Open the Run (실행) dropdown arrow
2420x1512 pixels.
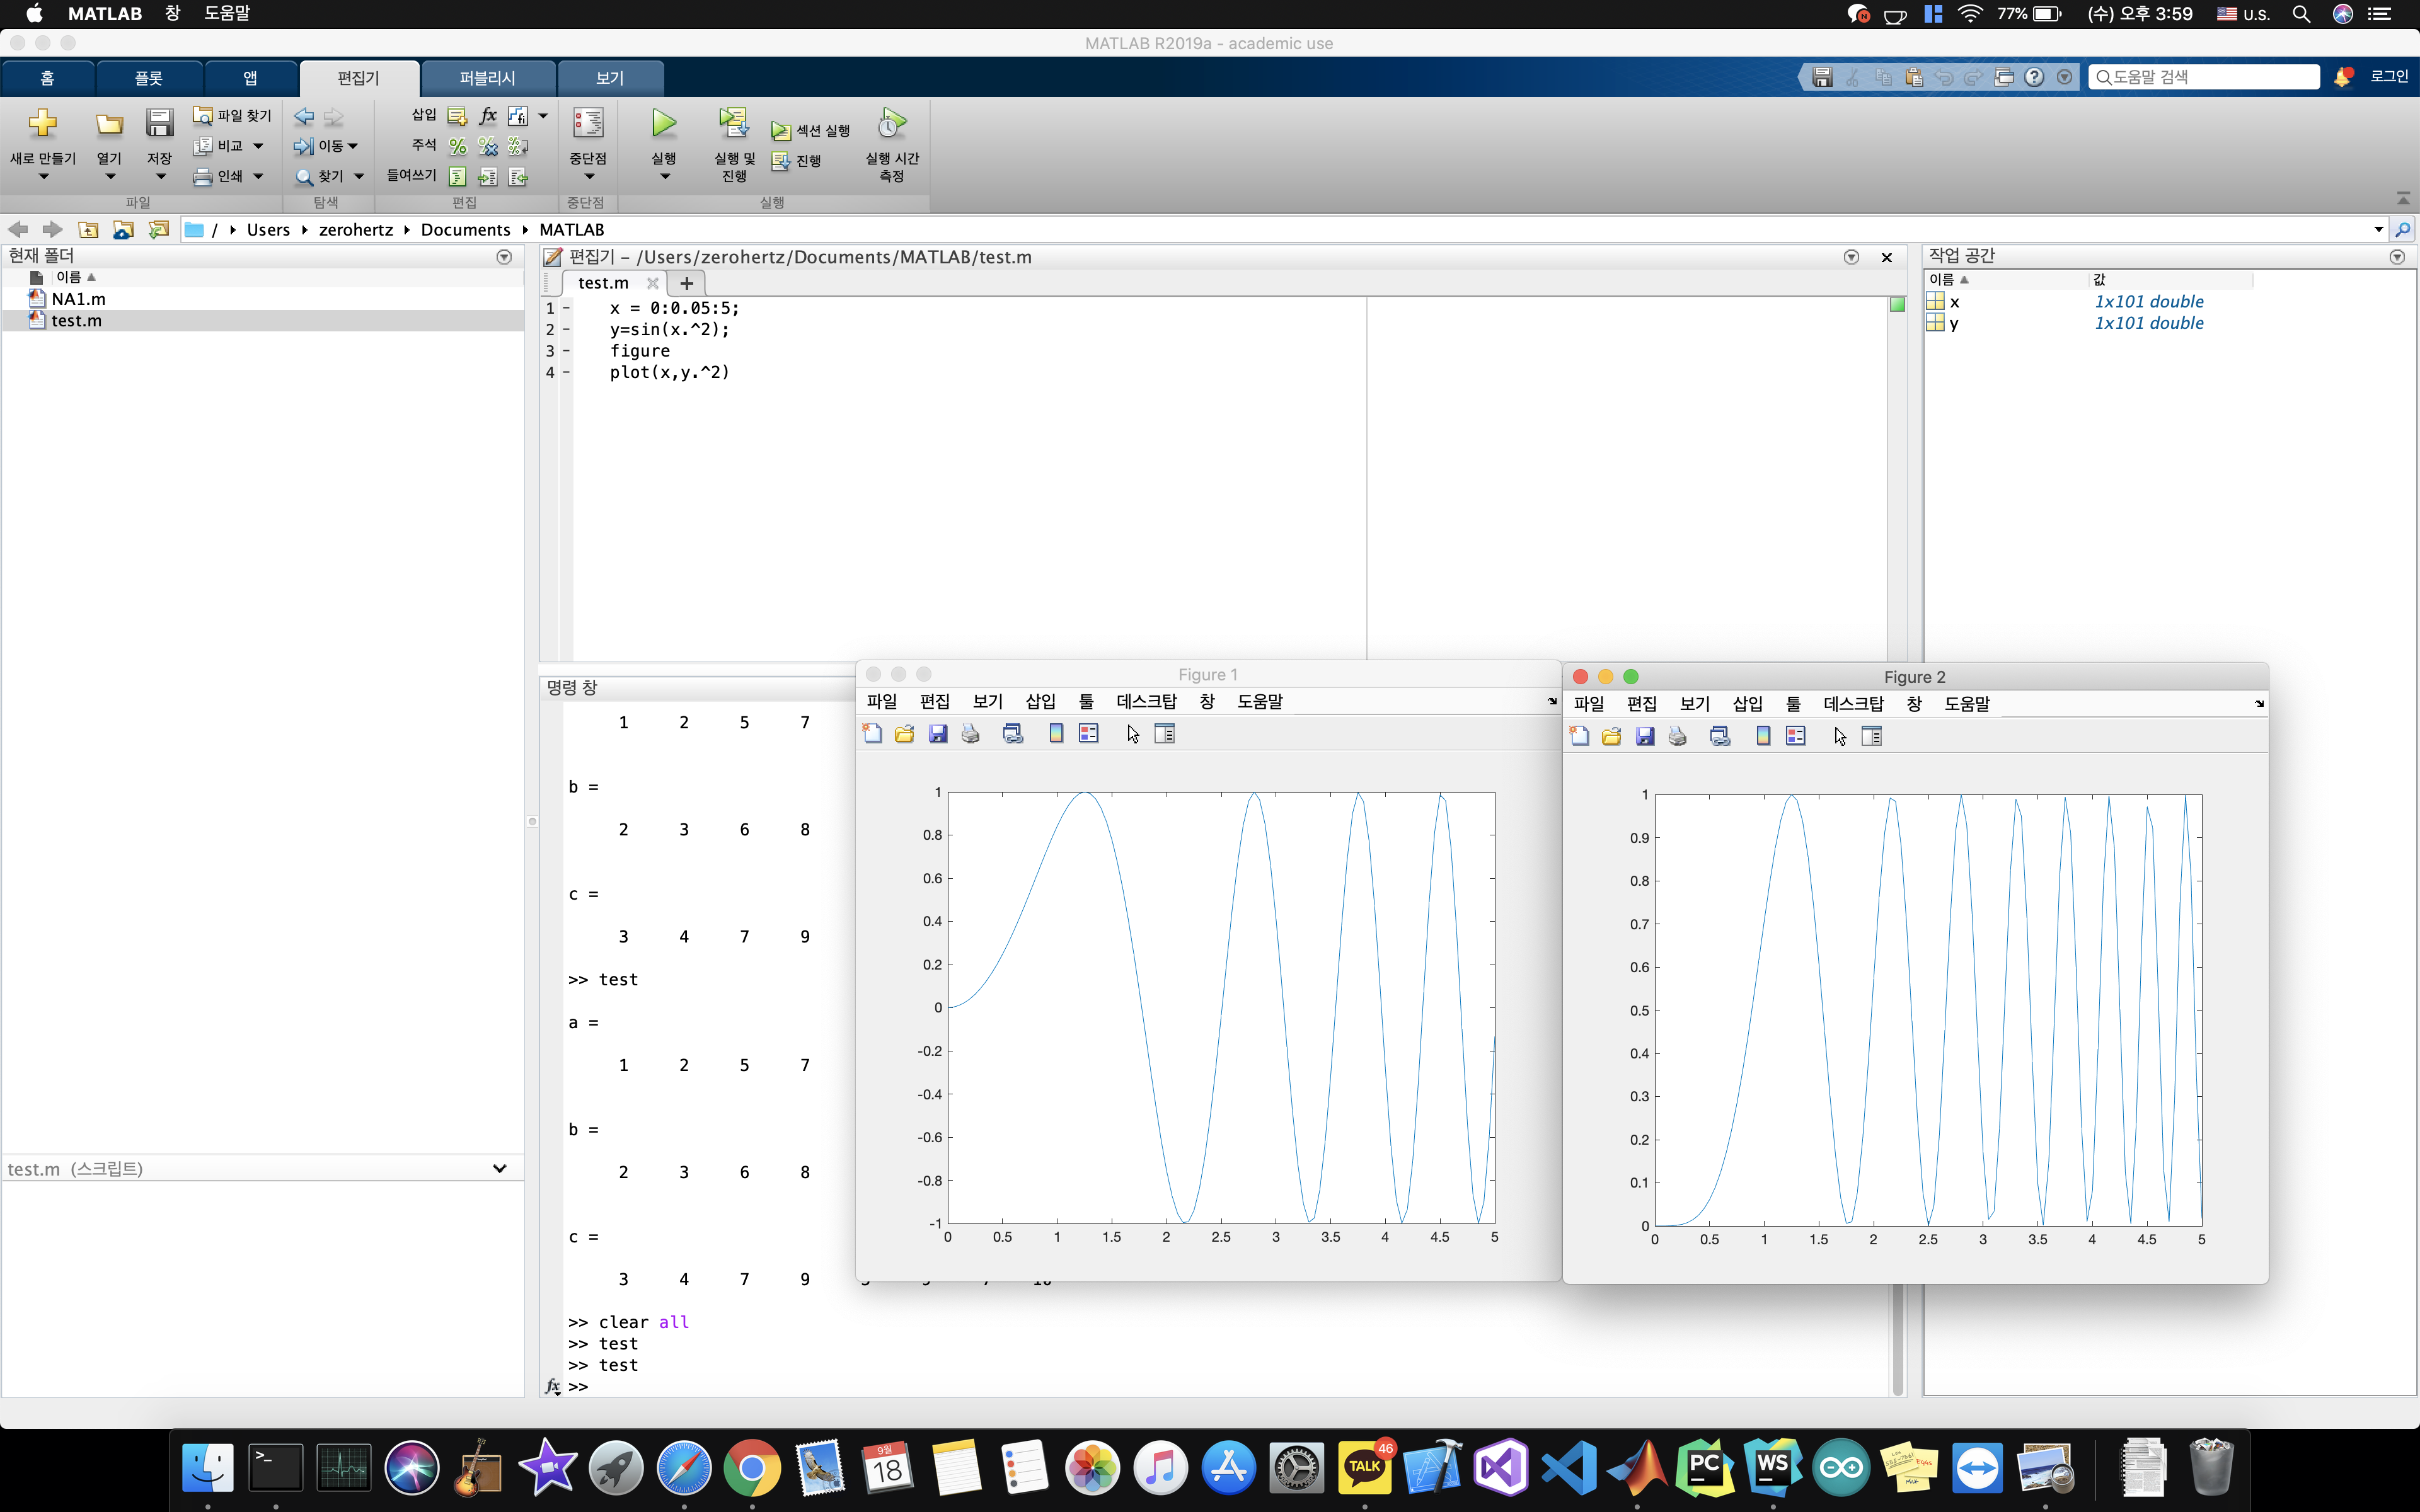tap(665, 177)
